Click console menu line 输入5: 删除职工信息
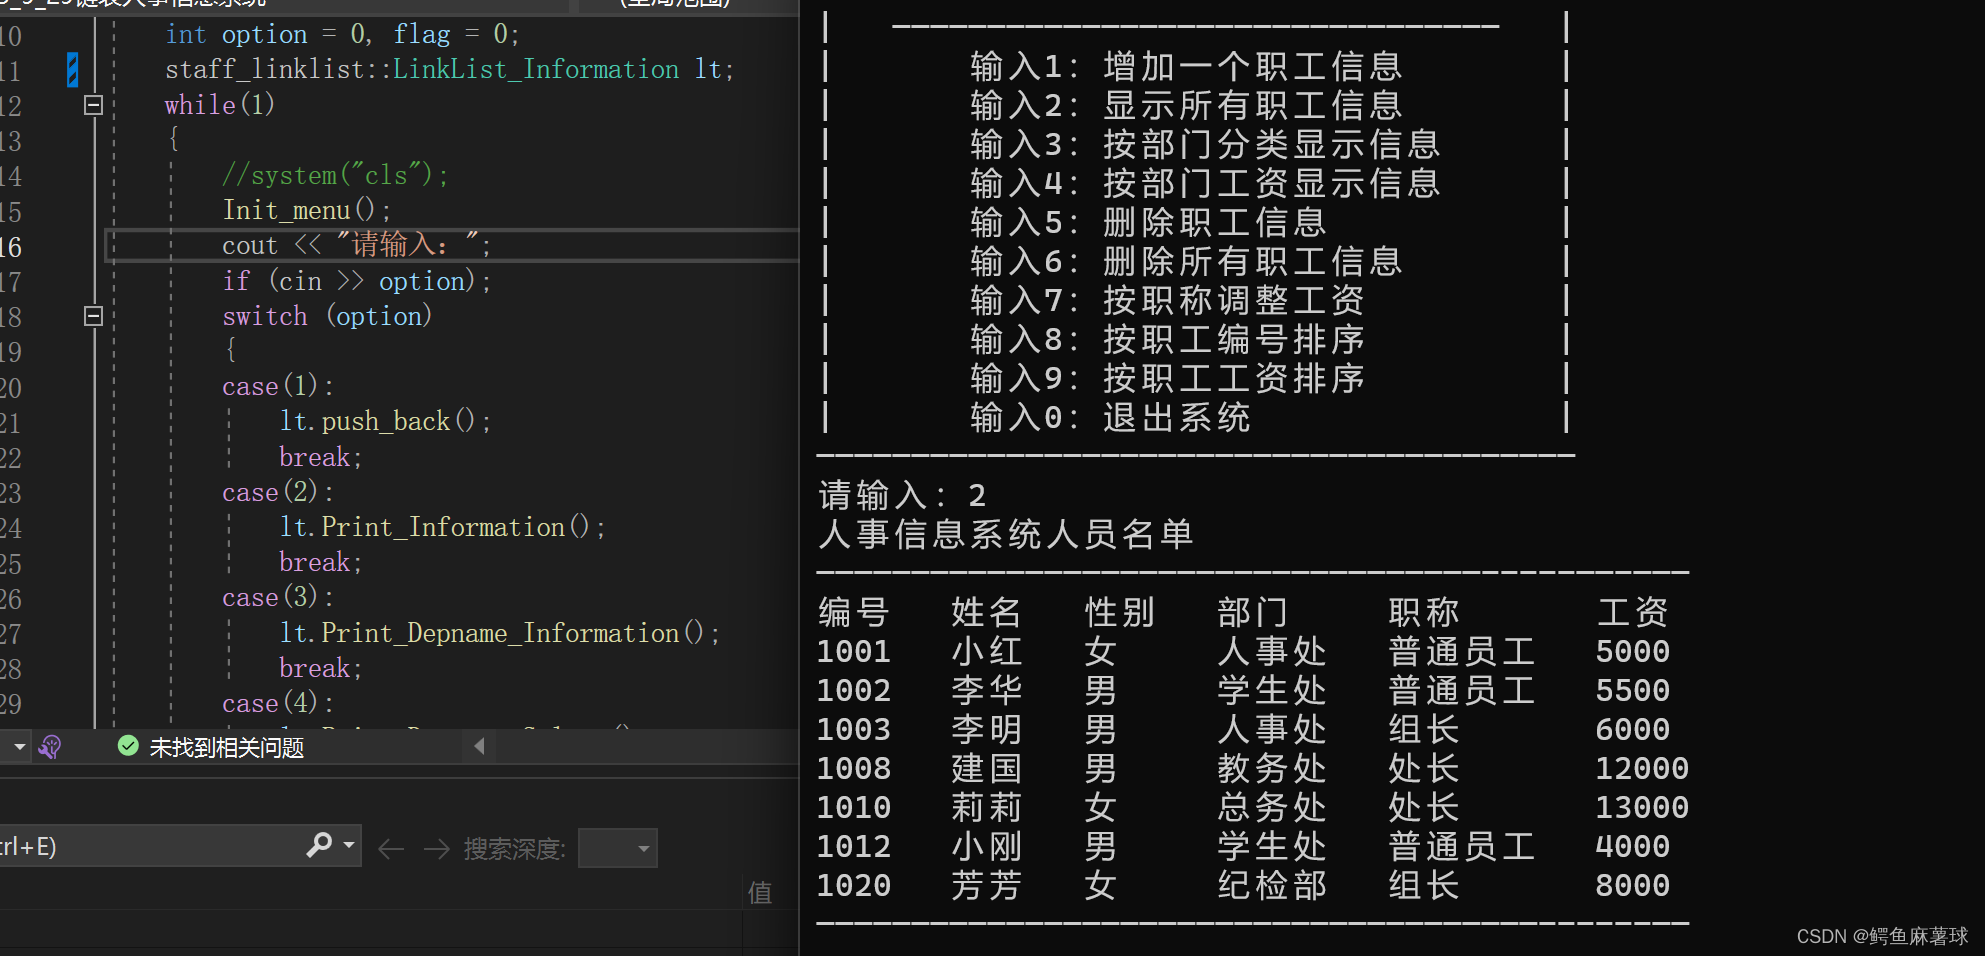 point(1148,223)
